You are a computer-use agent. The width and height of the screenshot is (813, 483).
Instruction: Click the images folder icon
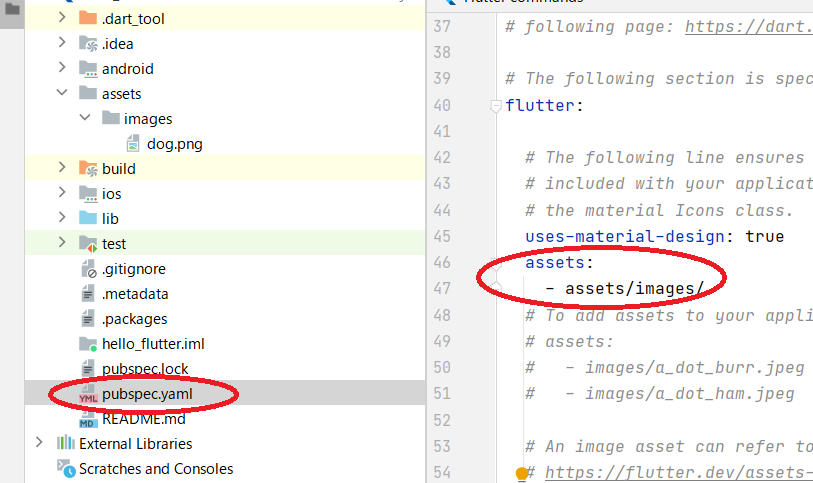(x=110, y=118)
